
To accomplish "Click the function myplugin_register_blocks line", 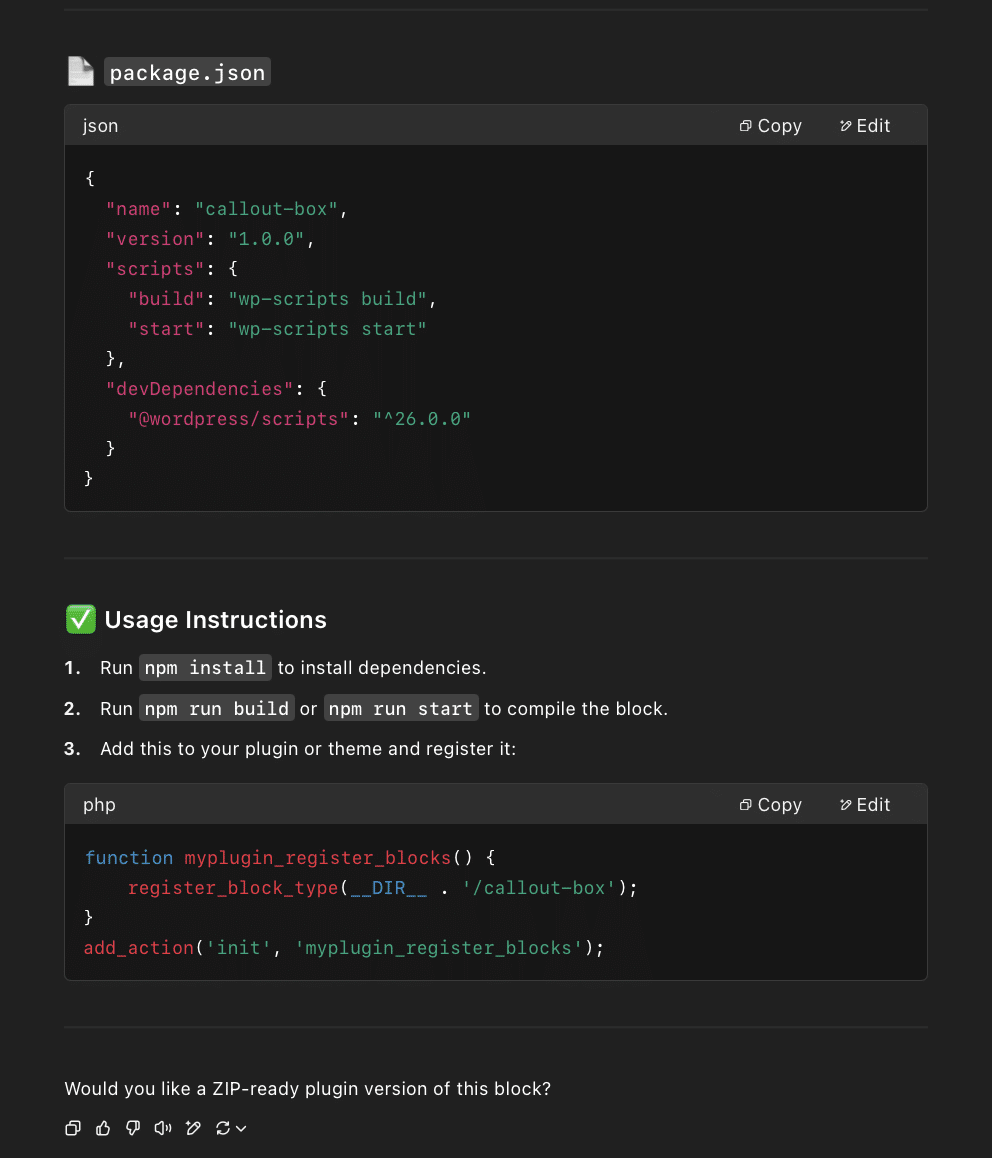I will pos(290,857).
